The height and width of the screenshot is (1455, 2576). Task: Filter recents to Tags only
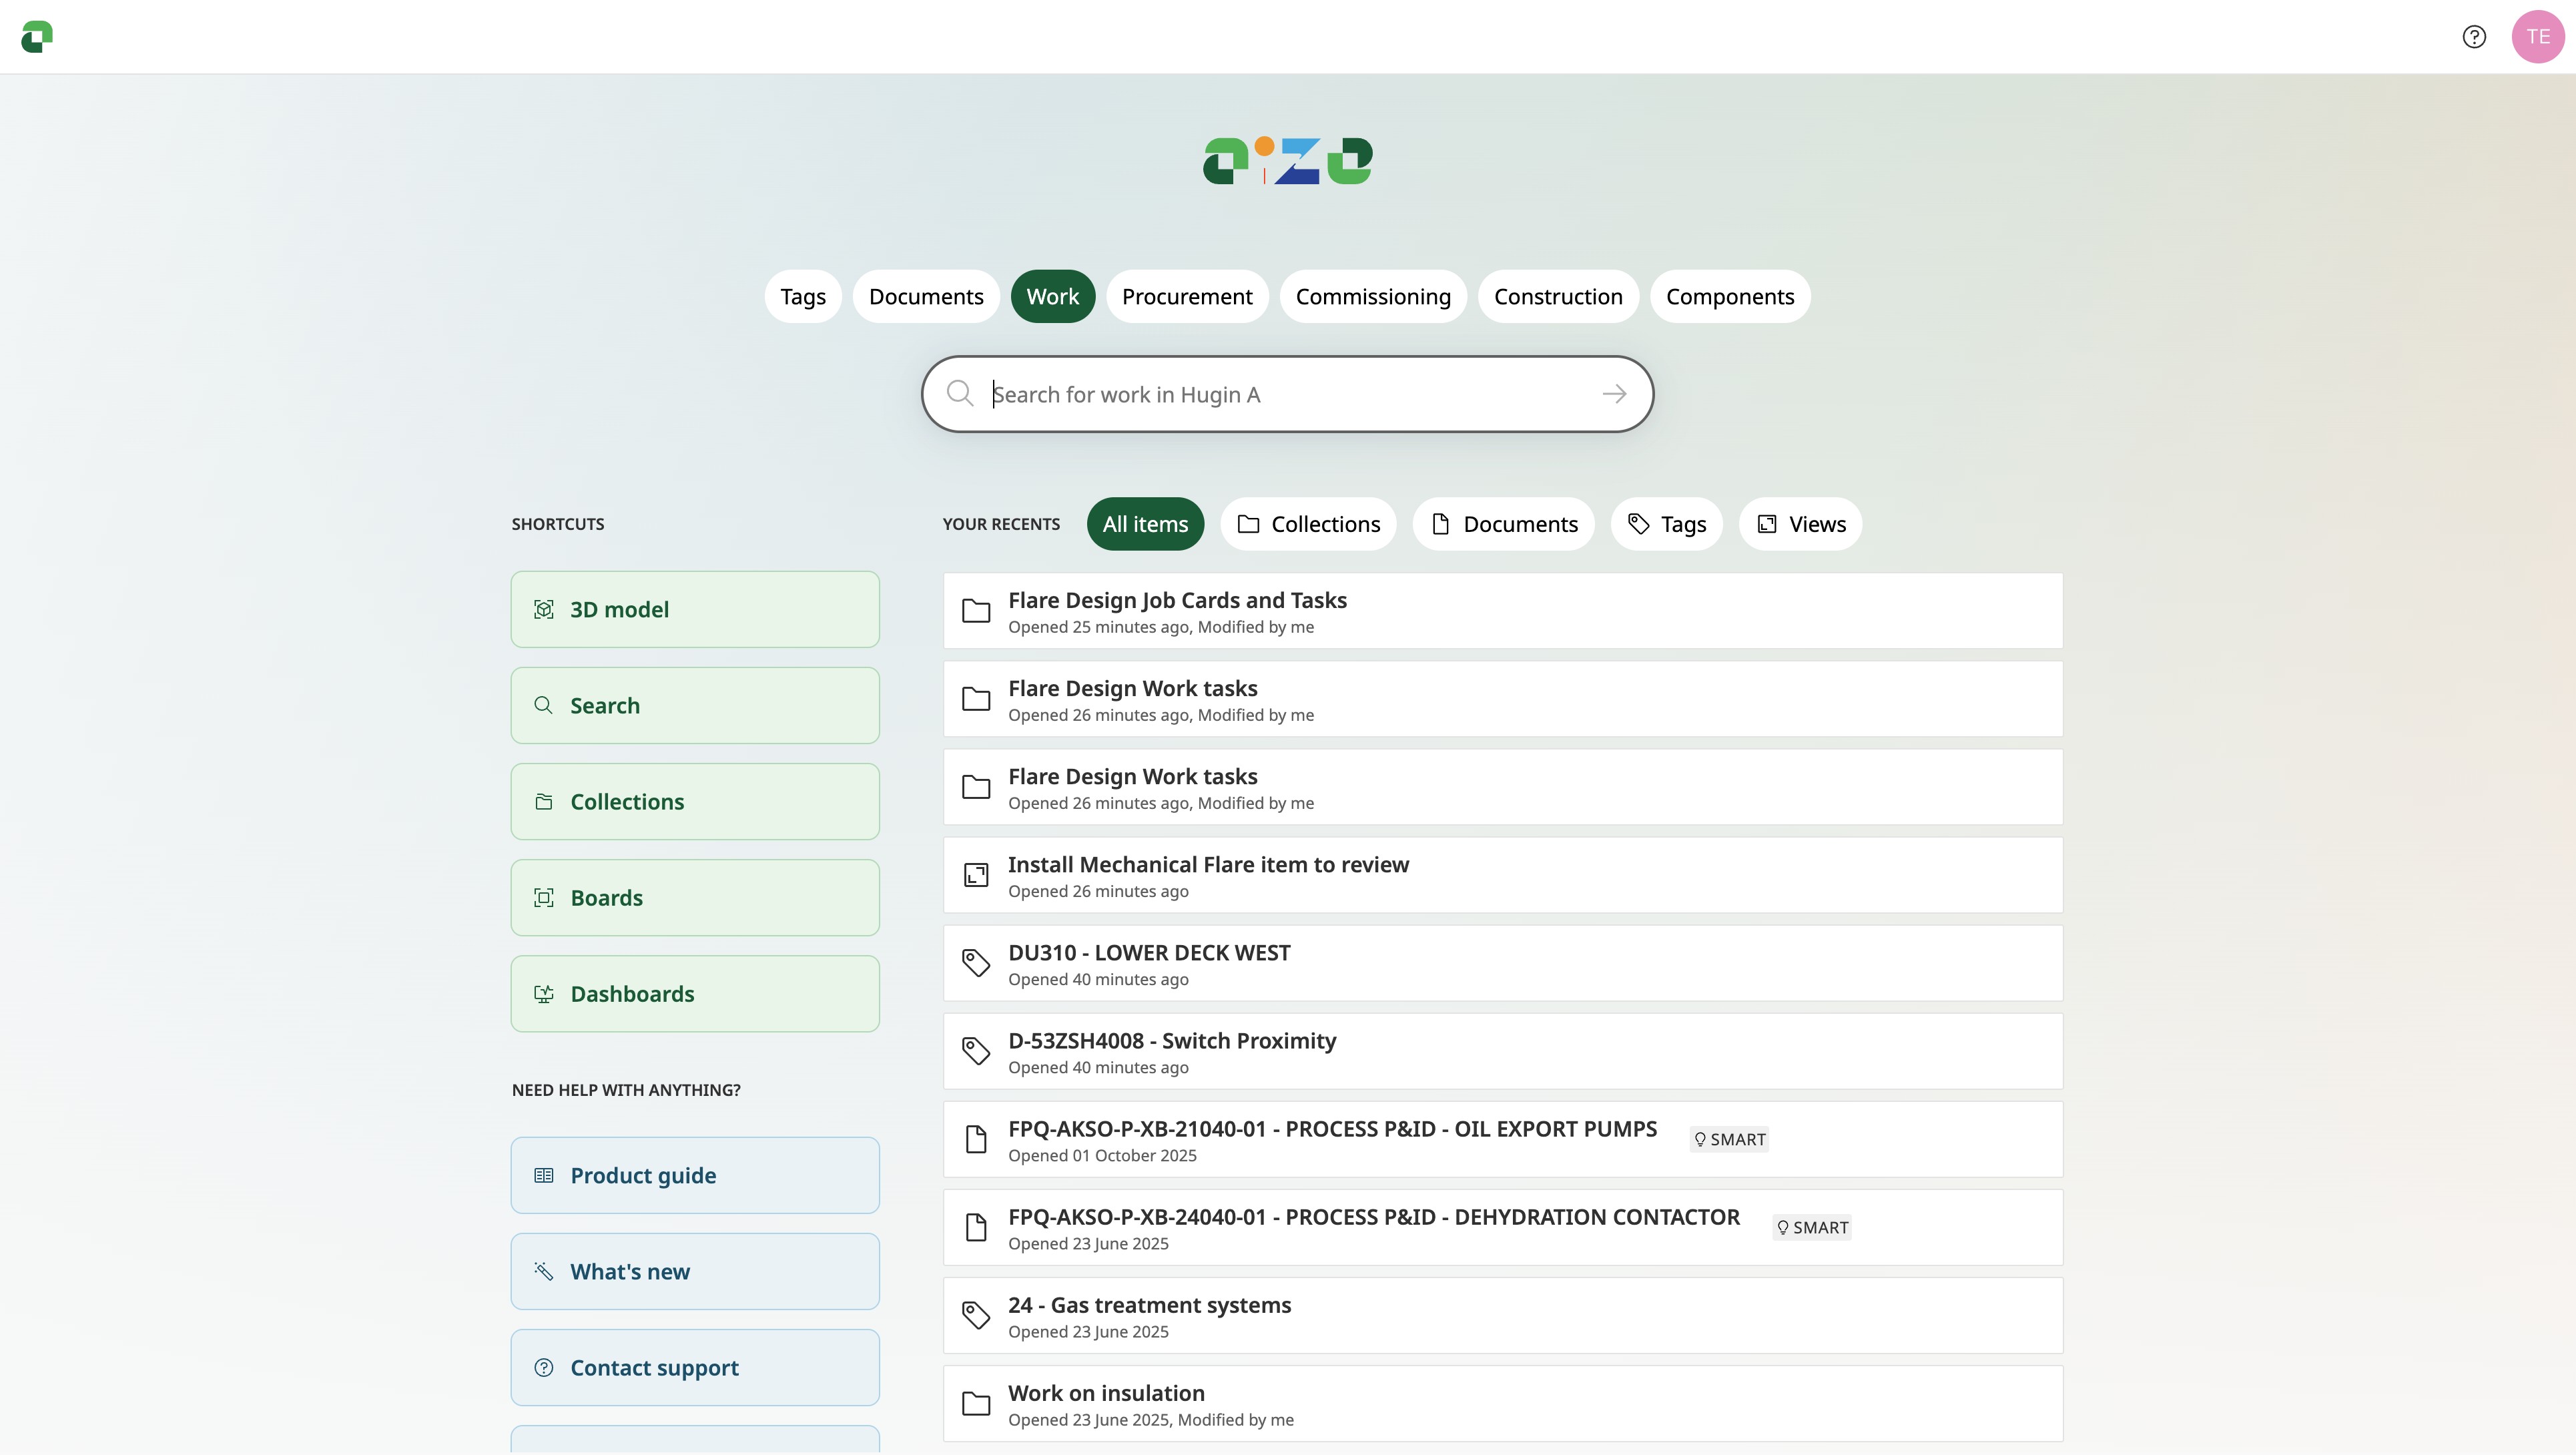(x=1665, y=524)
